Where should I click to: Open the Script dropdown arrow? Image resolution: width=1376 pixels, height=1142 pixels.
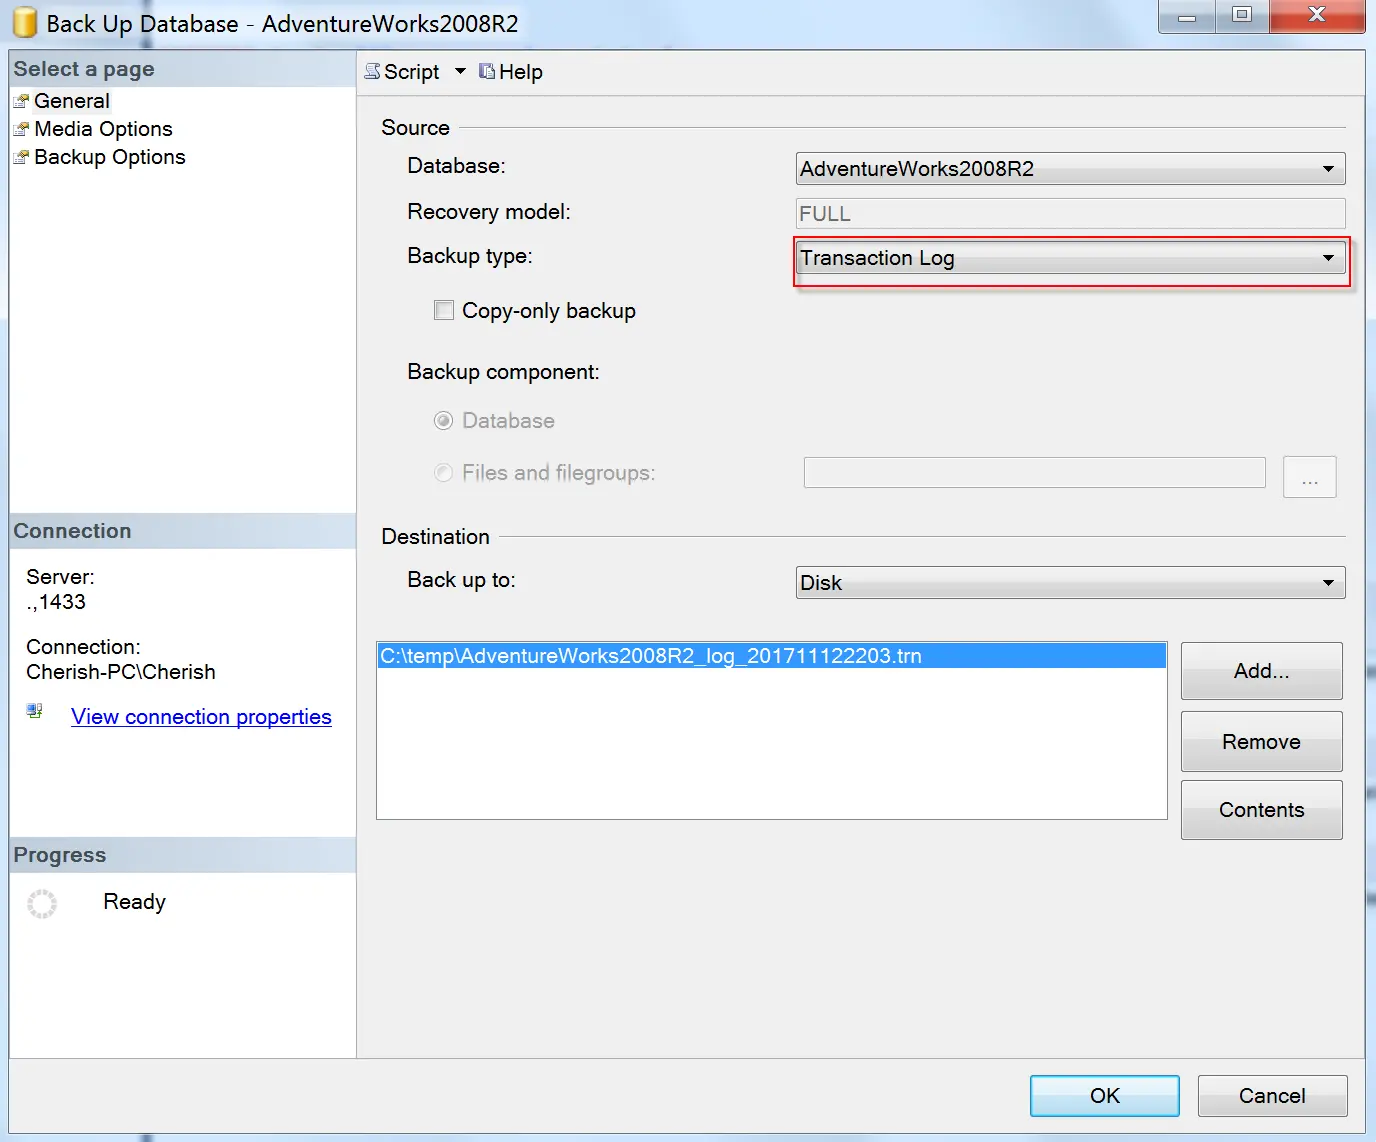tap(460, 71)
